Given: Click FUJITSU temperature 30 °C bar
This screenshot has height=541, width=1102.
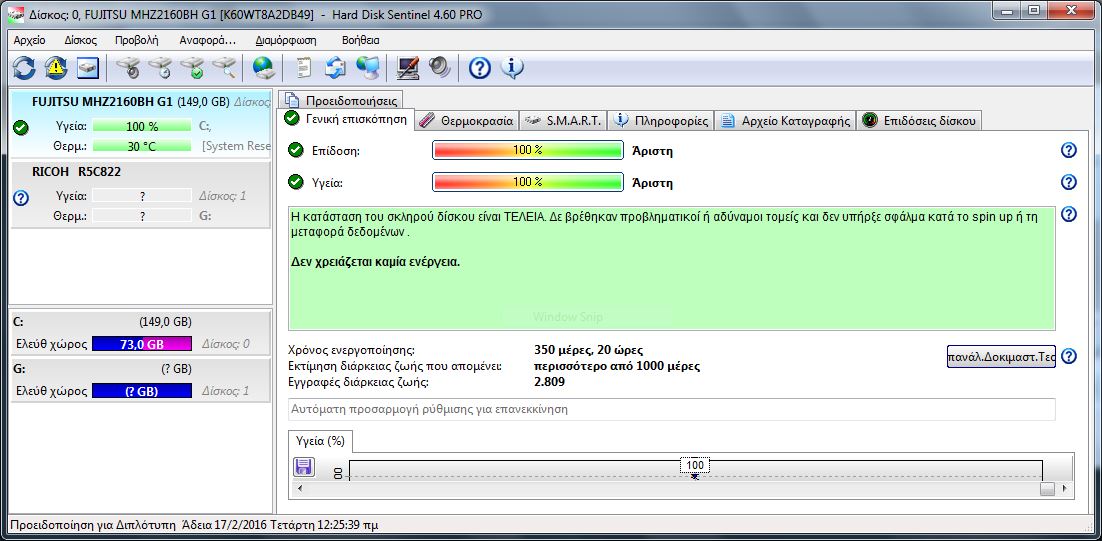Looking at the screenshot, I should (x=141, y=146).
